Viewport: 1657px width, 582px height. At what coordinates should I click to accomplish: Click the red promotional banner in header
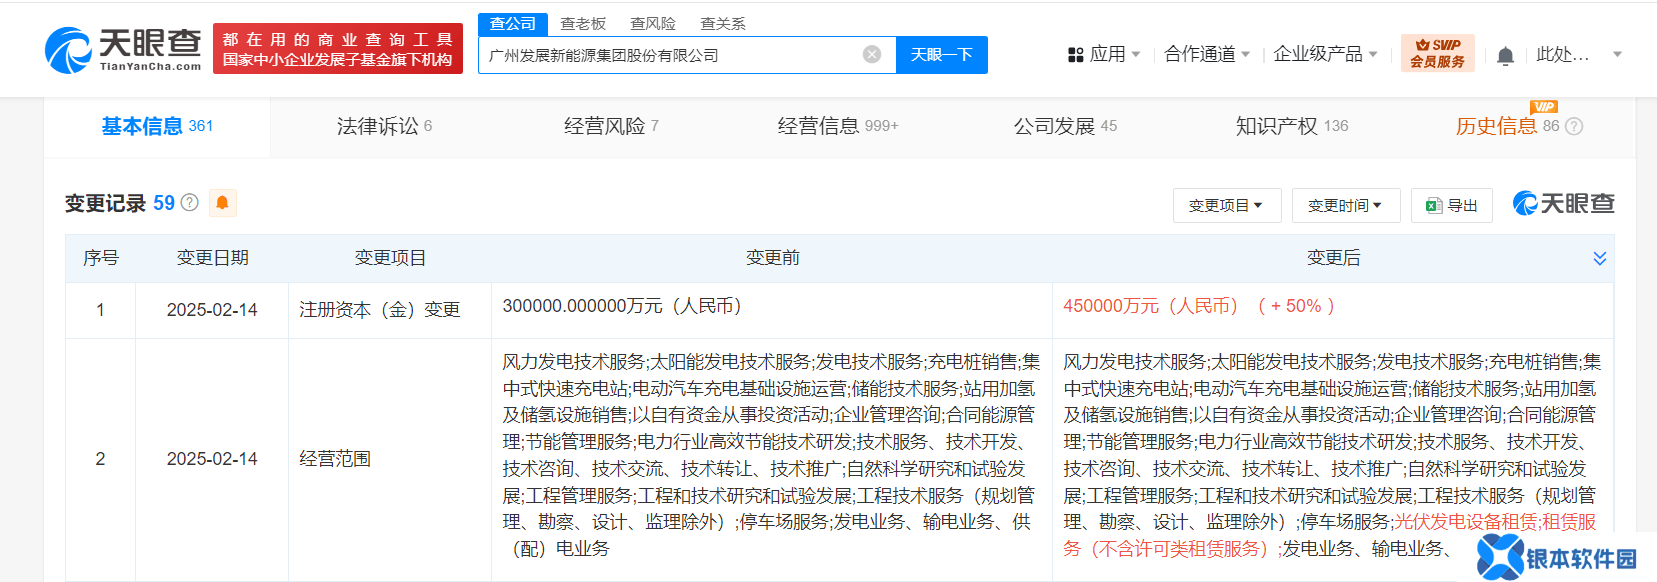(x=338, y=49)
